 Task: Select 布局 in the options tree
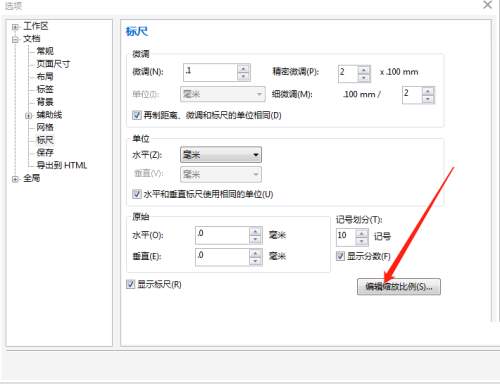[45, 76]
